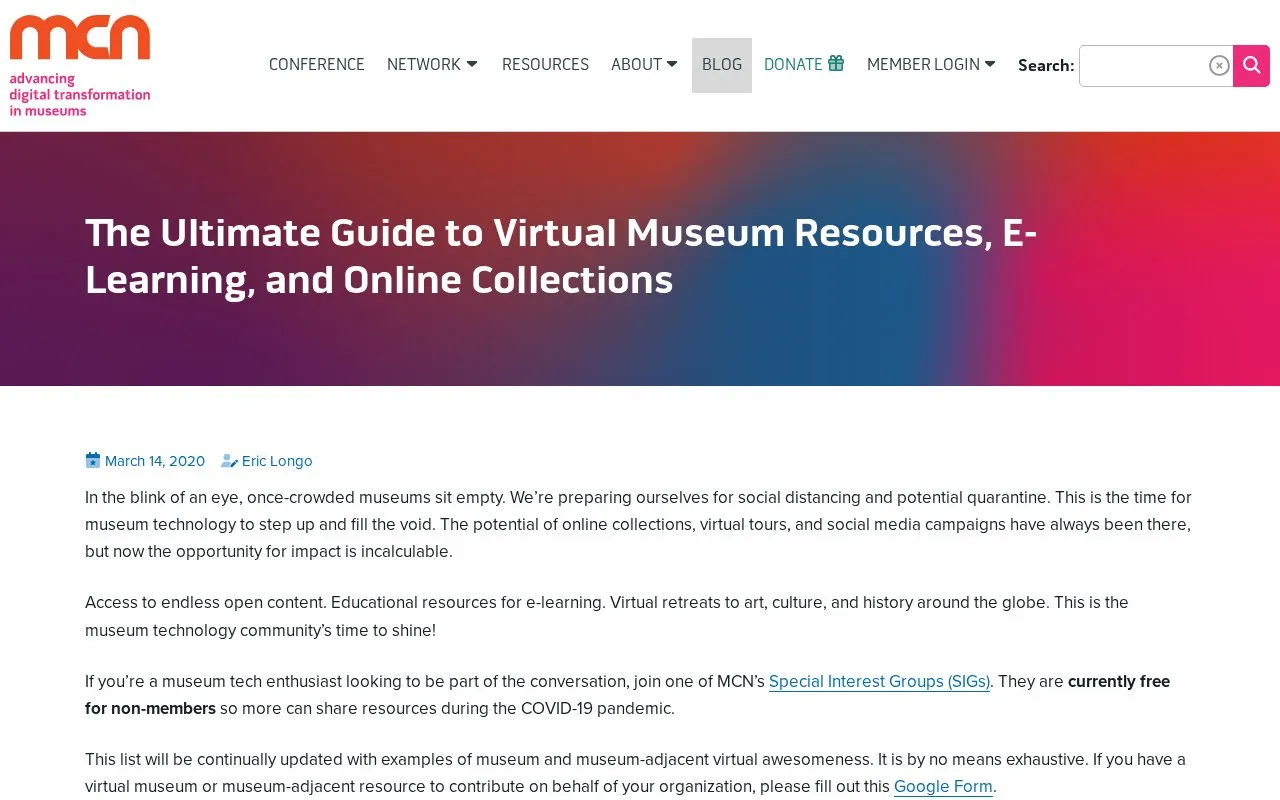The width and height of the screenshot is (1280, 800).
Task: Click the MCN logo
Action: 80,66
